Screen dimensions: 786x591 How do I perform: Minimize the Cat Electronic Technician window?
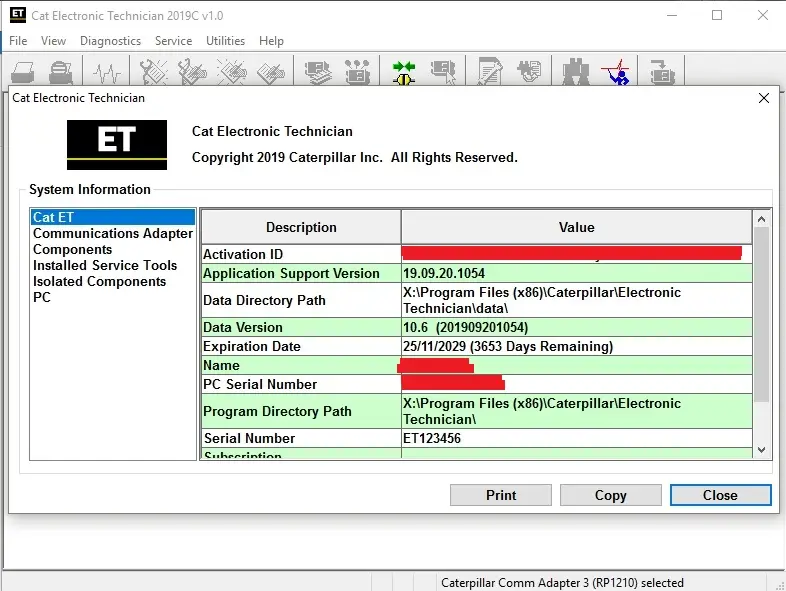[x=672, y=16]
